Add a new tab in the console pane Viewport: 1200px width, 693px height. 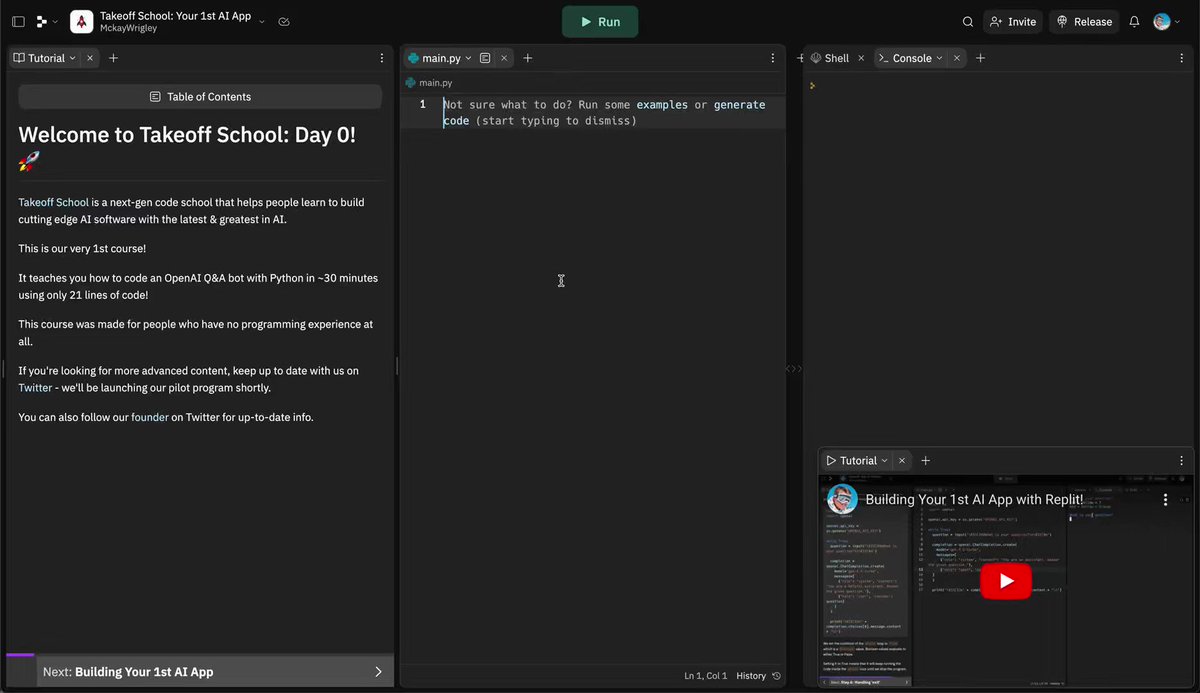(x=980, y=58)
